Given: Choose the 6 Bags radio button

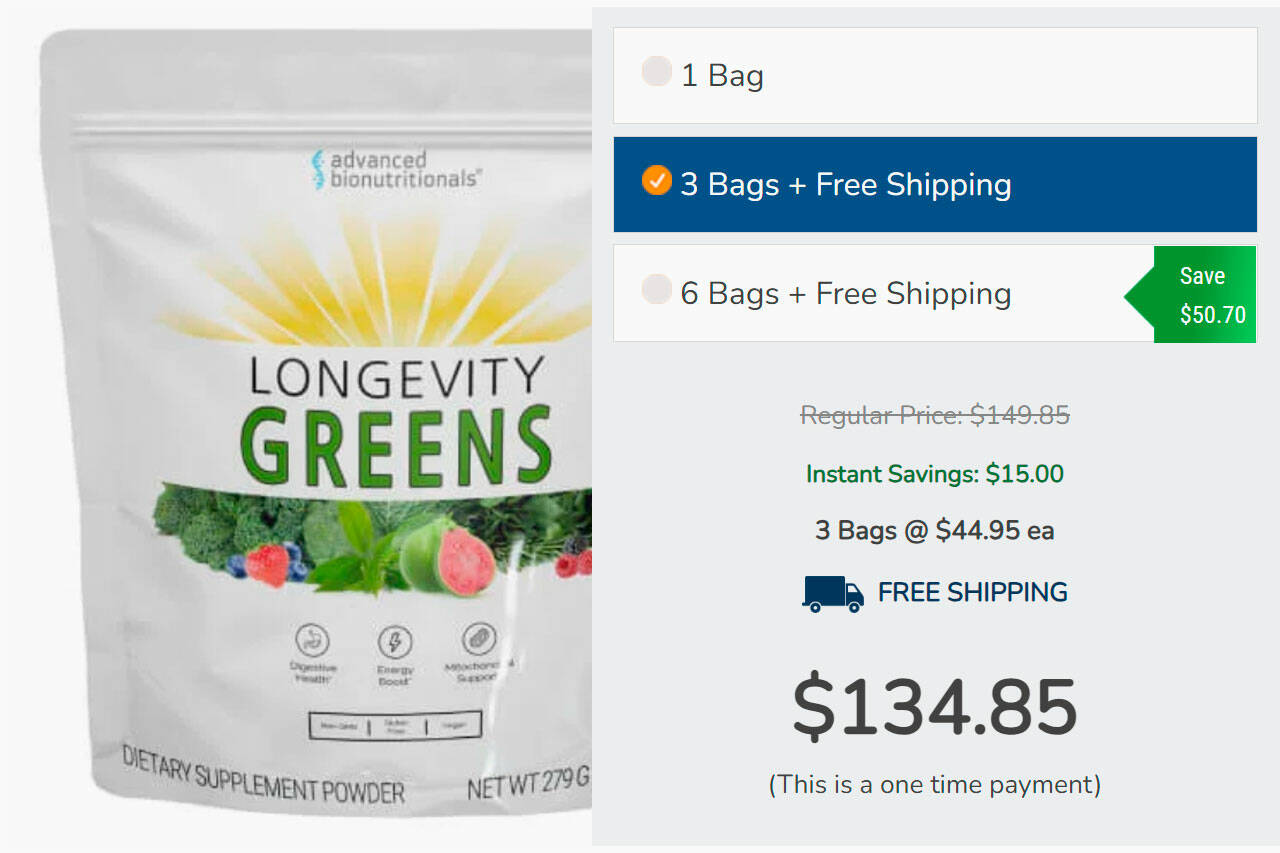Looking at the screenshot, I should pos(656,290).
